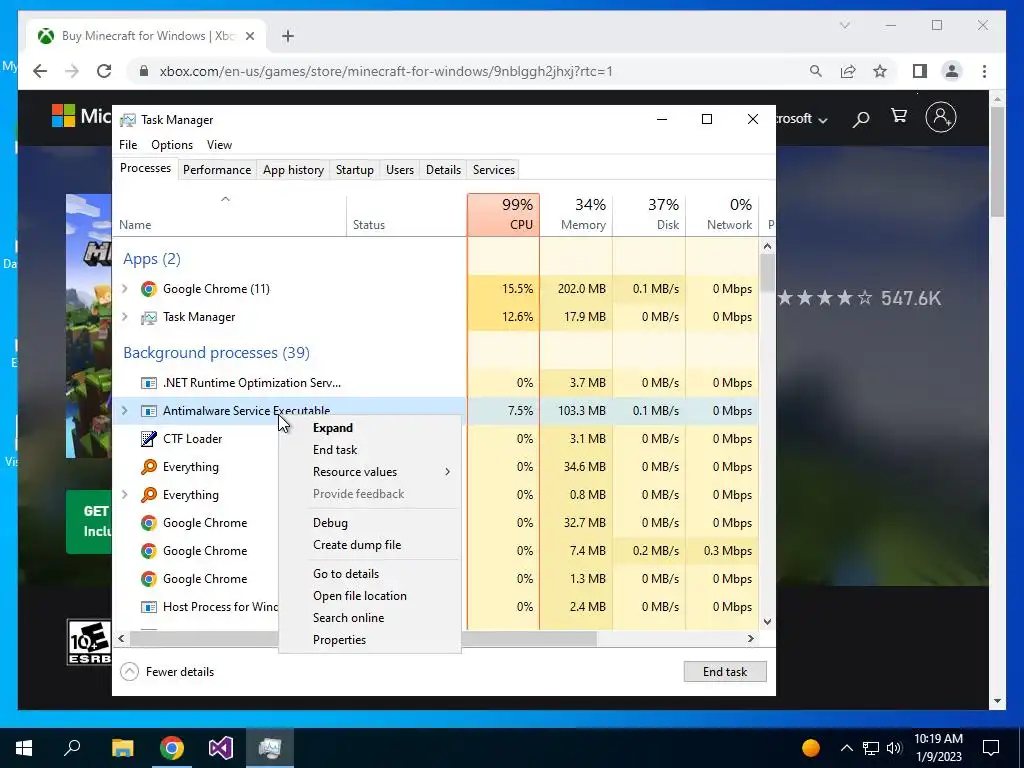Click the .NET Runtime Optimization Service icon
This screenshot has width=1024, height=768.
point(149,383)
